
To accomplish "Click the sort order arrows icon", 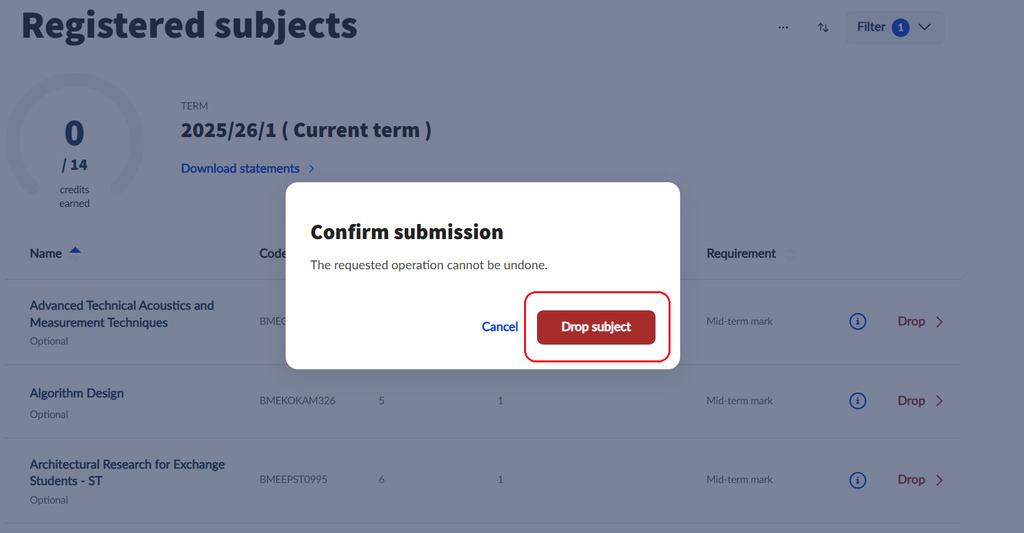I will click(x=823, y=27).
